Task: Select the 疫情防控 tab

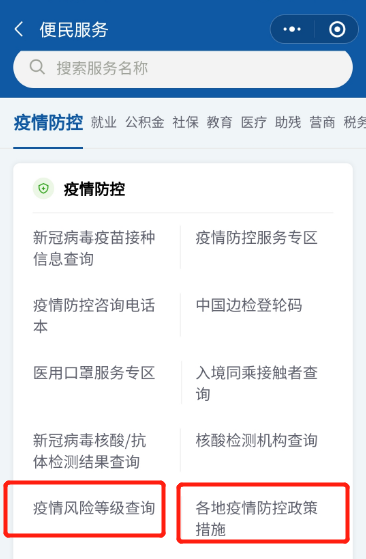Action: [x=48, y=123]
